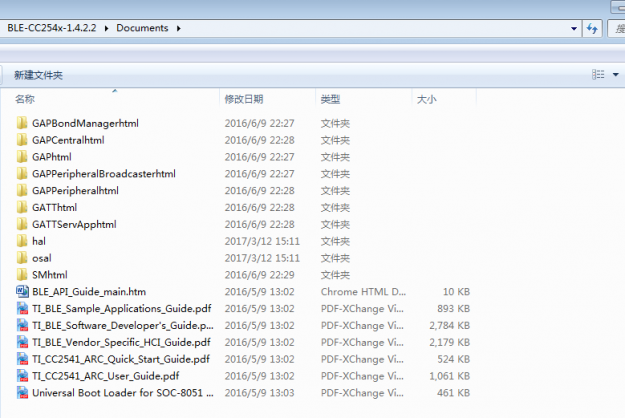Select the BLE_API_Guide_main.htm file name

coord(89,292)
